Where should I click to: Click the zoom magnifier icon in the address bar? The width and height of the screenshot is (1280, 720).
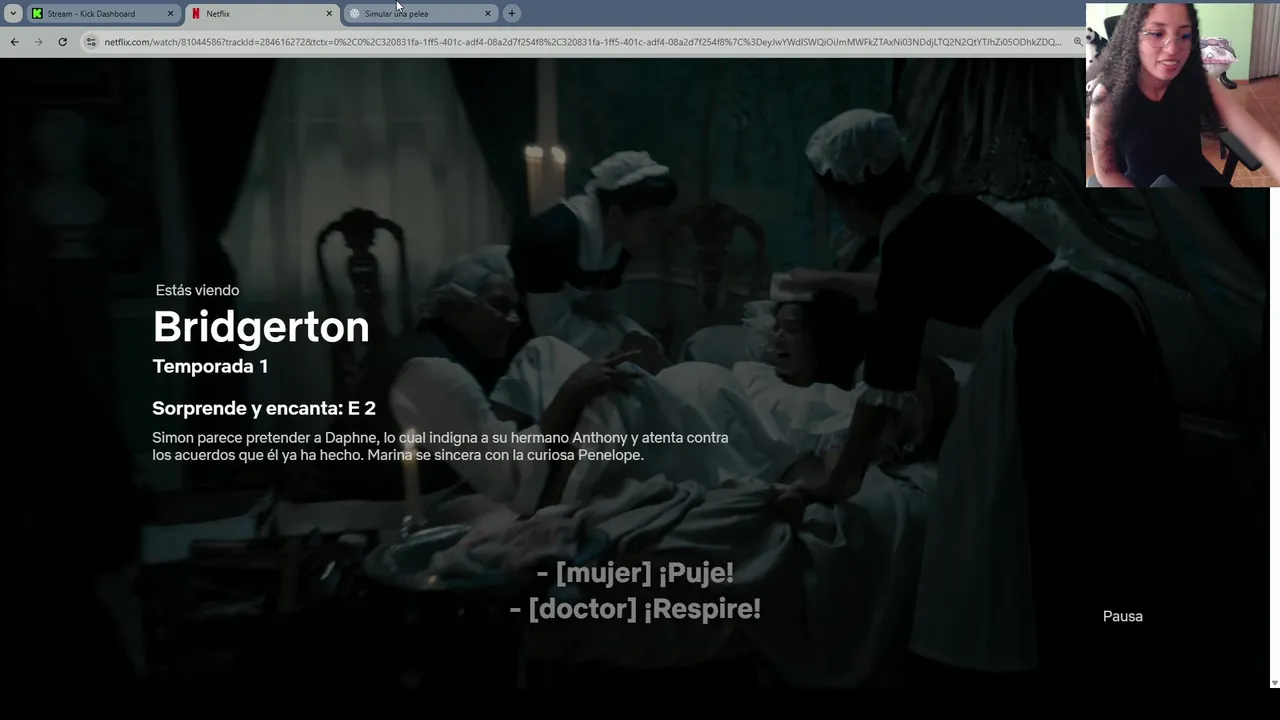(x=1077, y=42)
